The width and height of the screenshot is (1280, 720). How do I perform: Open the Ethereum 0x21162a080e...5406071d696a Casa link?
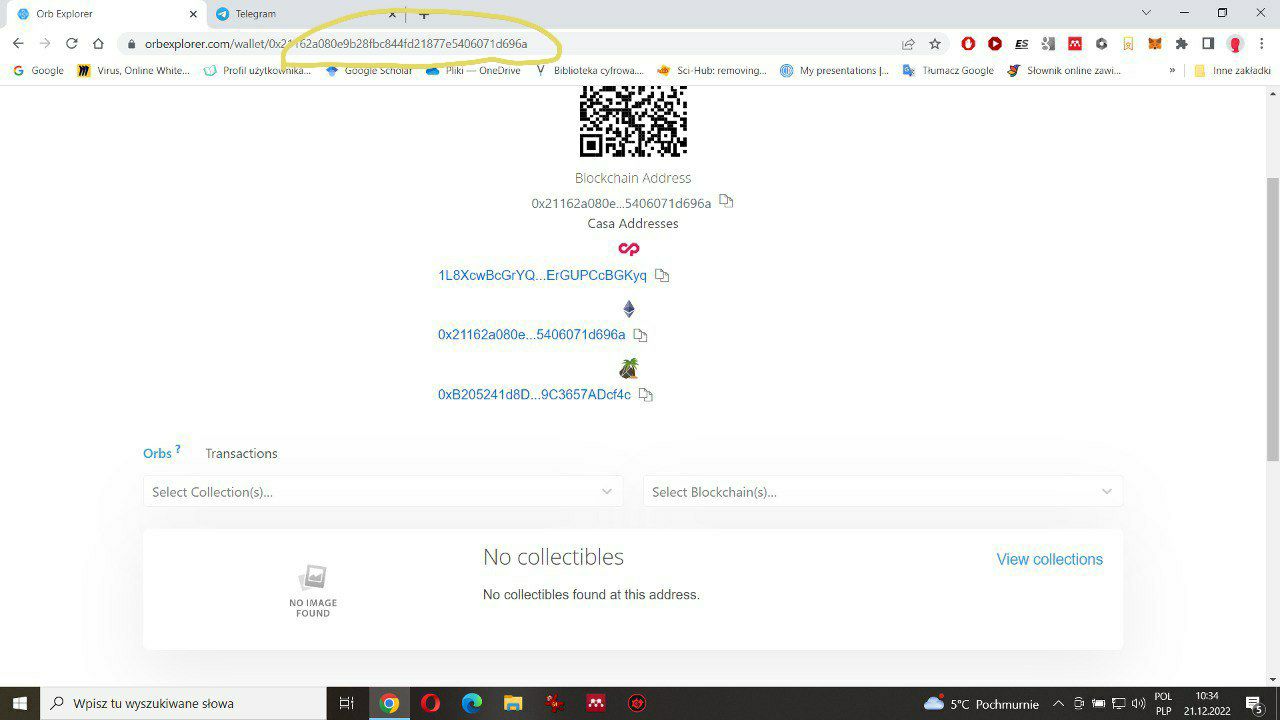531,335
